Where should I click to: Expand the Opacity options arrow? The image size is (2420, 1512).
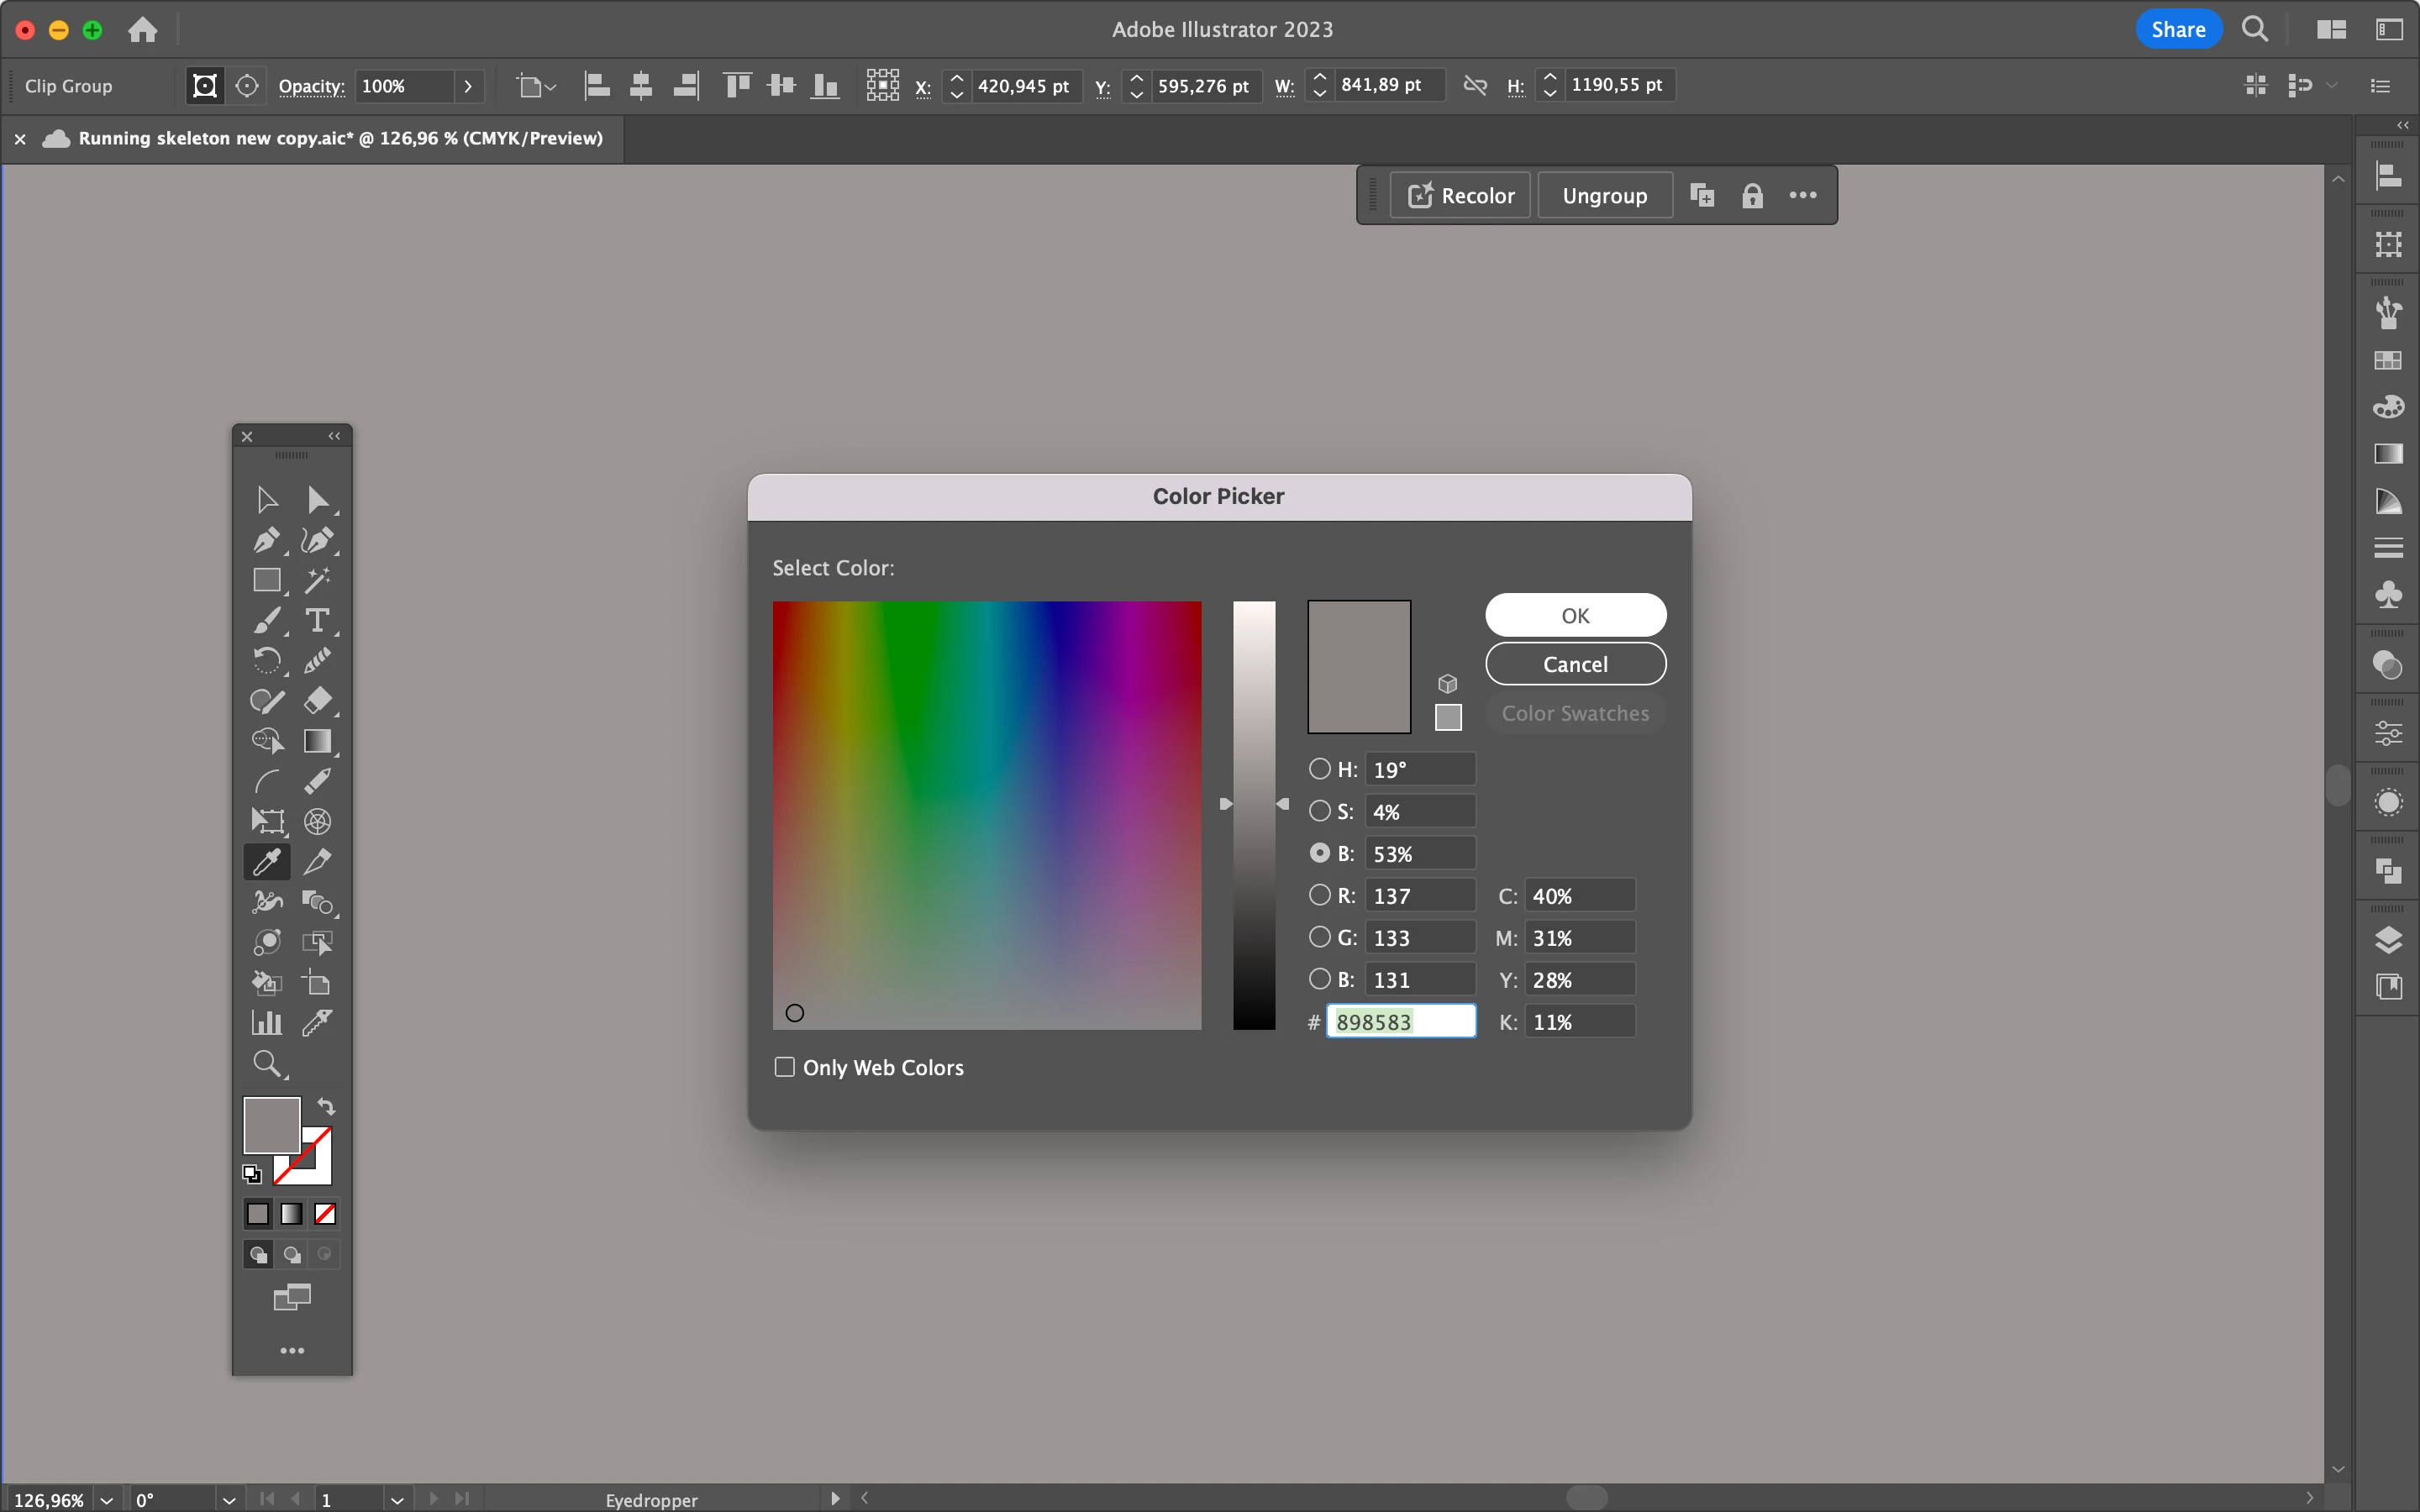coord(468,86)
